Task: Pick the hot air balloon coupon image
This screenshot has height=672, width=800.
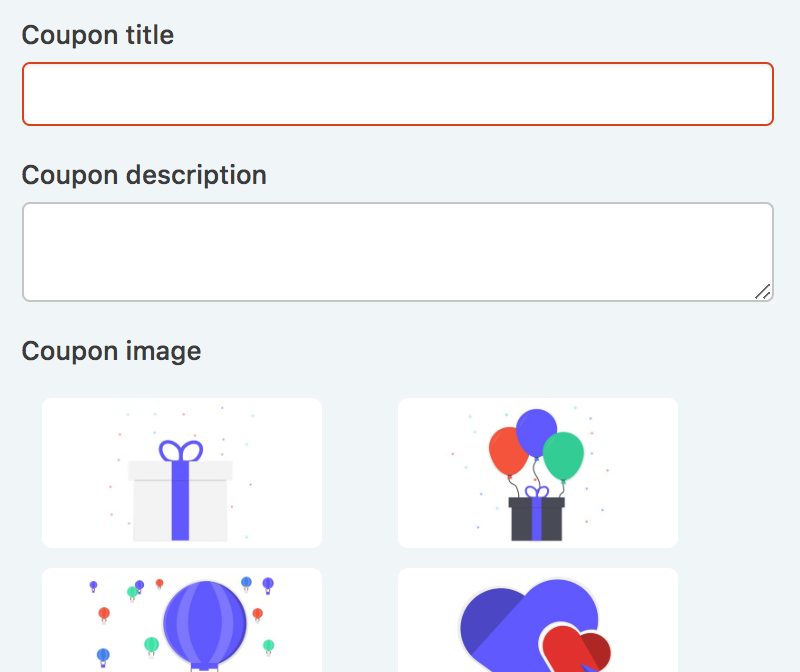Action: tap(182, 620)
